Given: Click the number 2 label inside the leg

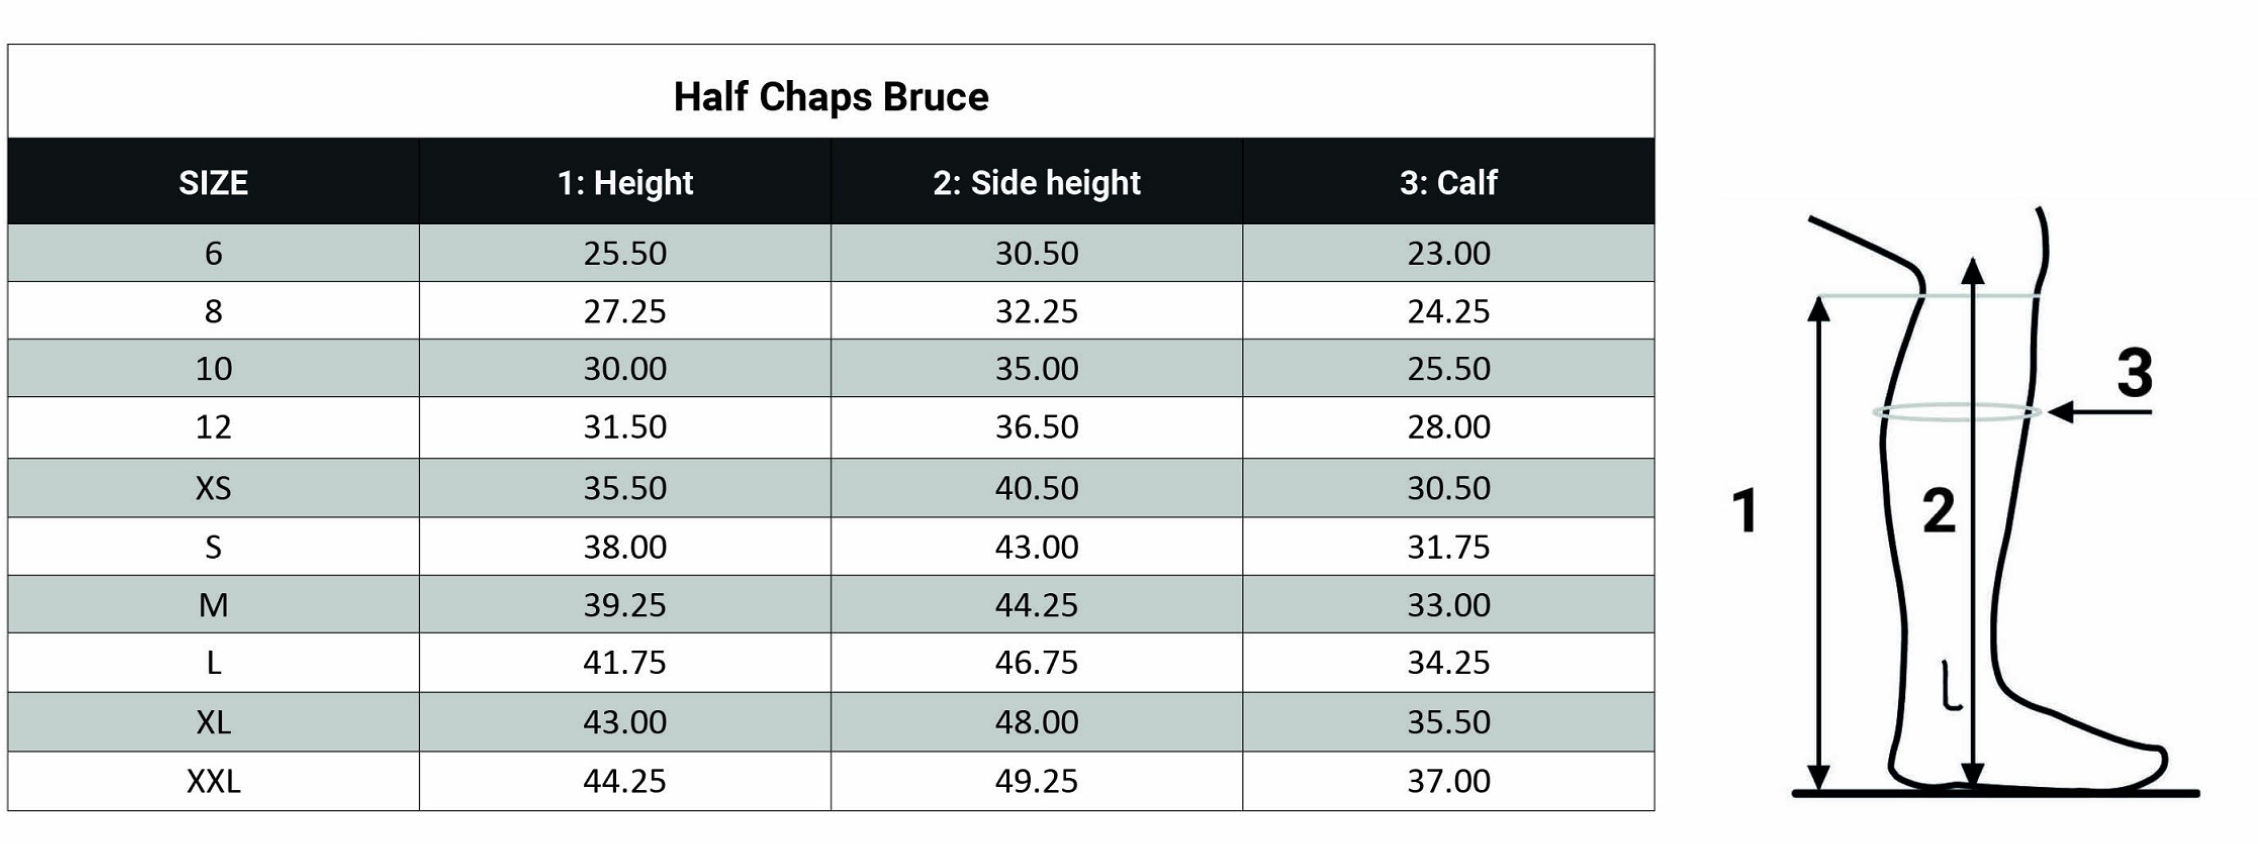Looking at the screenshot, I should point(1939,511).
